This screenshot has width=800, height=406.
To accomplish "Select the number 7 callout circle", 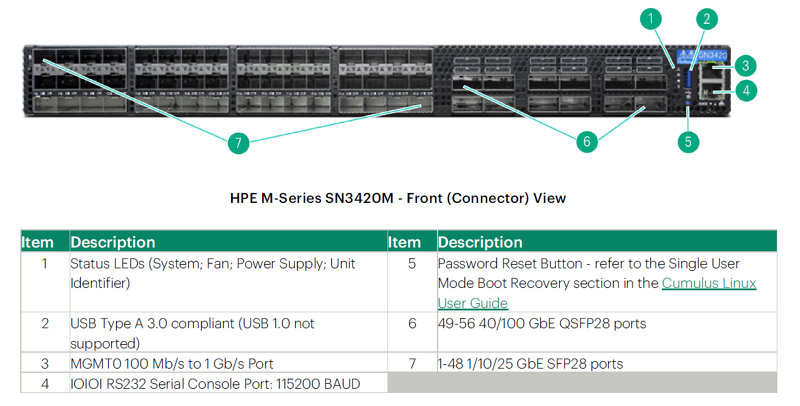I will pos(238,142).
